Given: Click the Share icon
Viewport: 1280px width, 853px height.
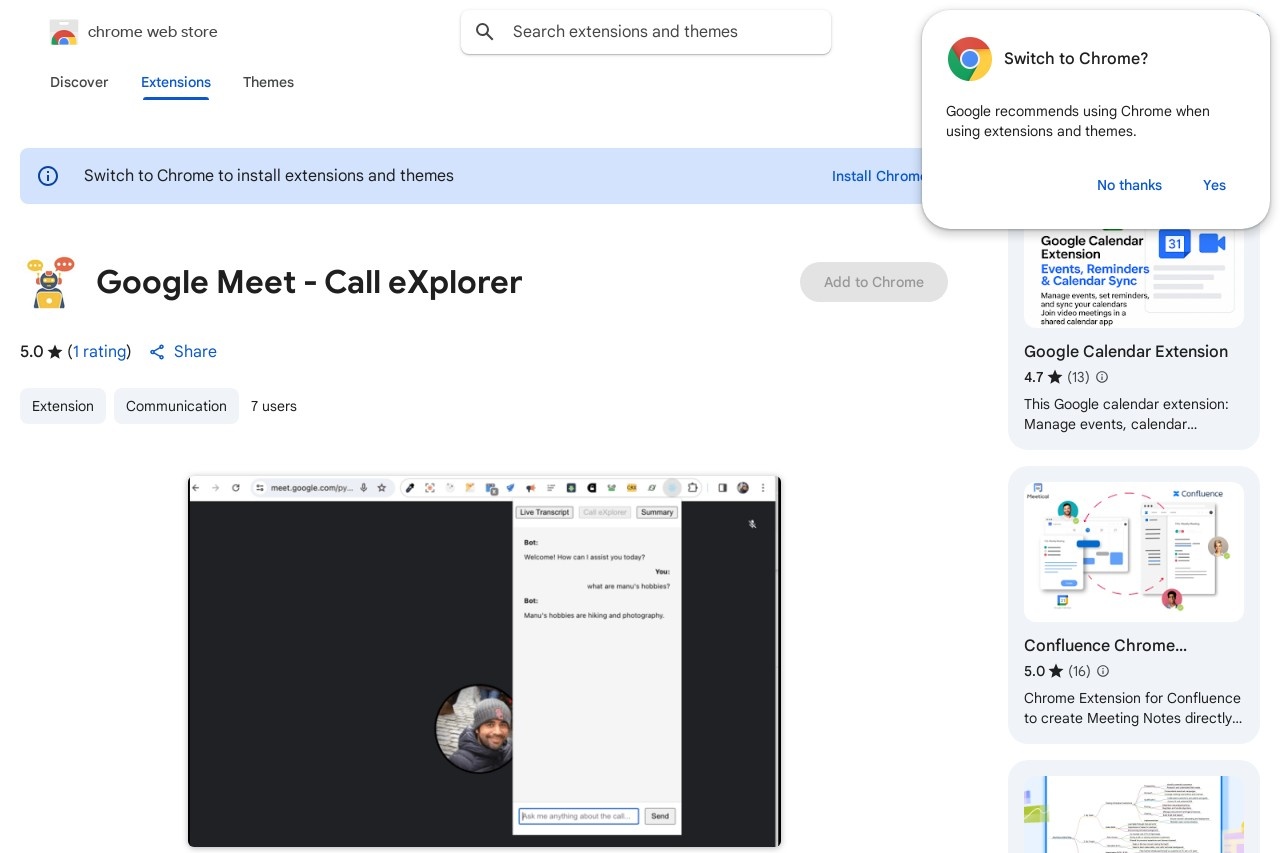Looking at the screenshot, I should (157, 352).
